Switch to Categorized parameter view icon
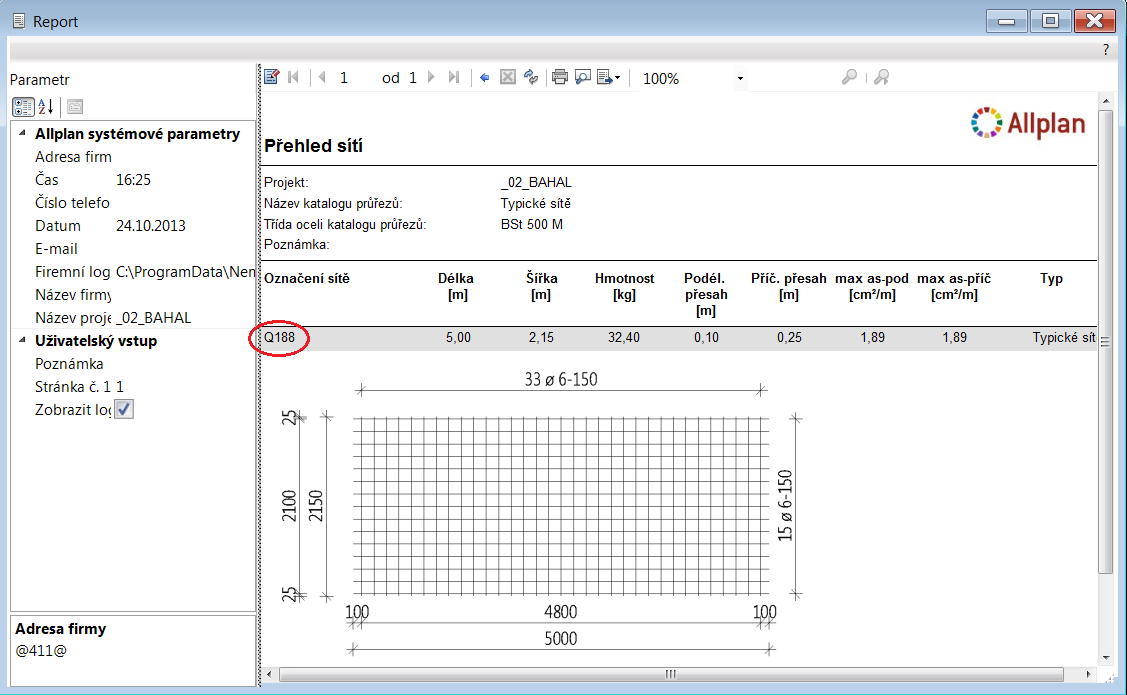Screen dimensions: 1127x695 coord(23,107)
